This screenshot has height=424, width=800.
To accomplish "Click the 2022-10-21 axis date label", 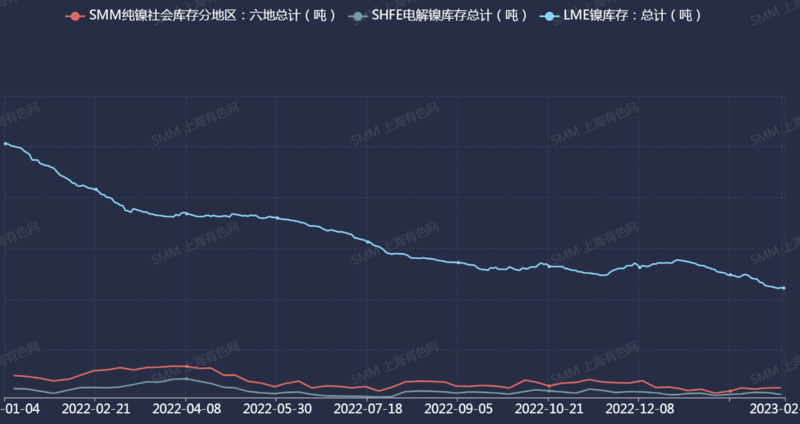I will 548,409.
